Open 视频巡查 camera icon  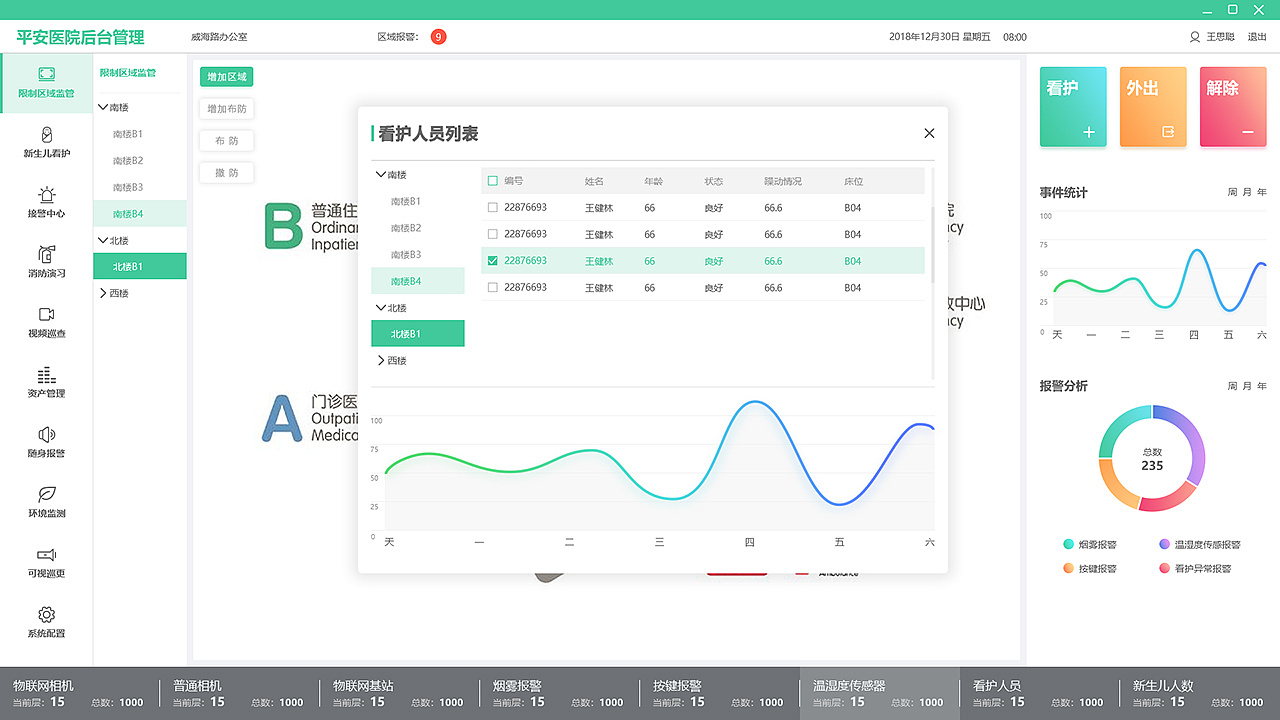(x=46, y=315)
